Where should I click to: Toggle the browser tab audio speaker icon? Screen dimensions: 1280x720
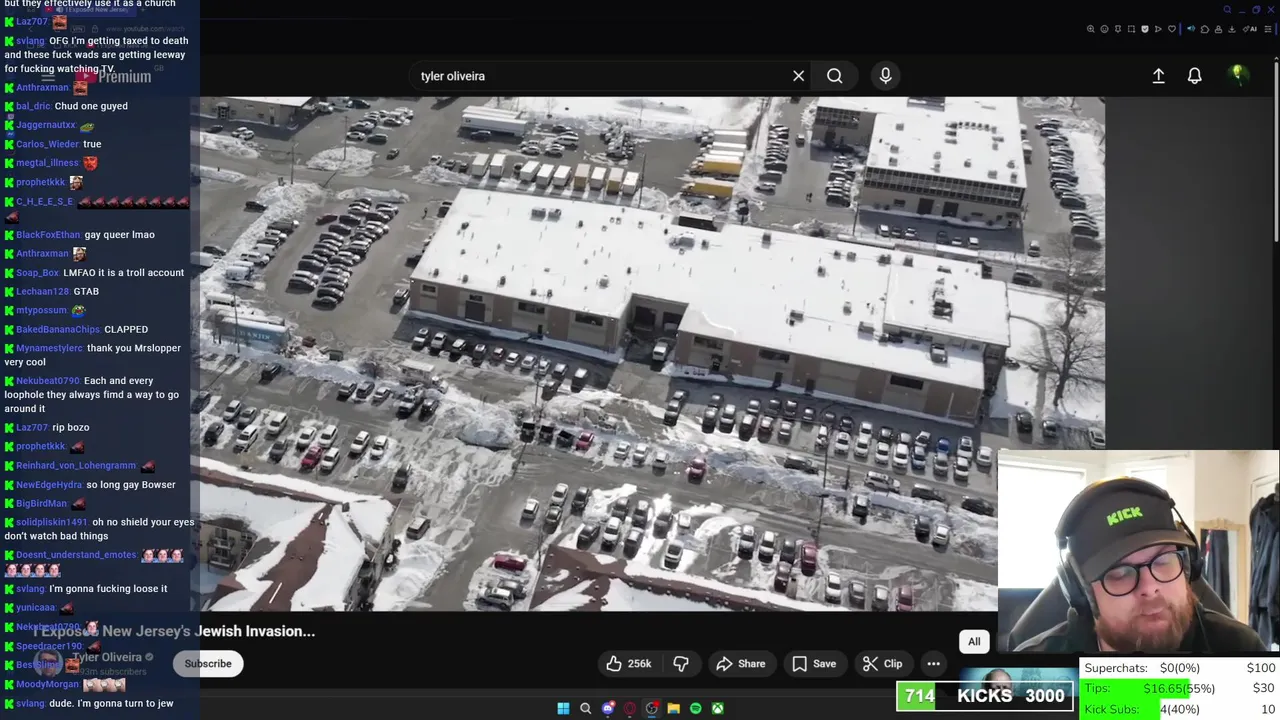pos(1191,29)
